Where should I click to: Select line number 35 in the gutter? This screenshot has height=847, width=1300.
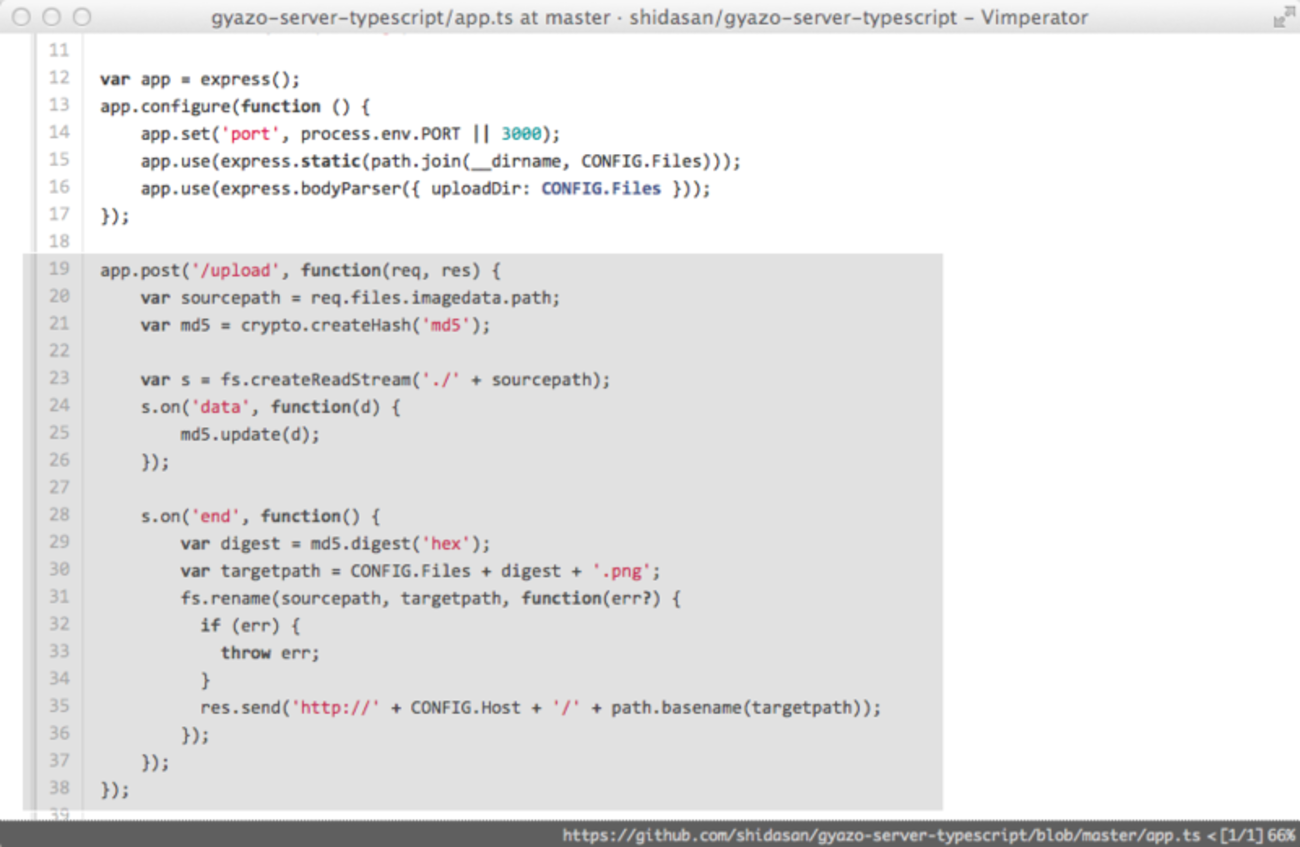[x=59, y=706]
